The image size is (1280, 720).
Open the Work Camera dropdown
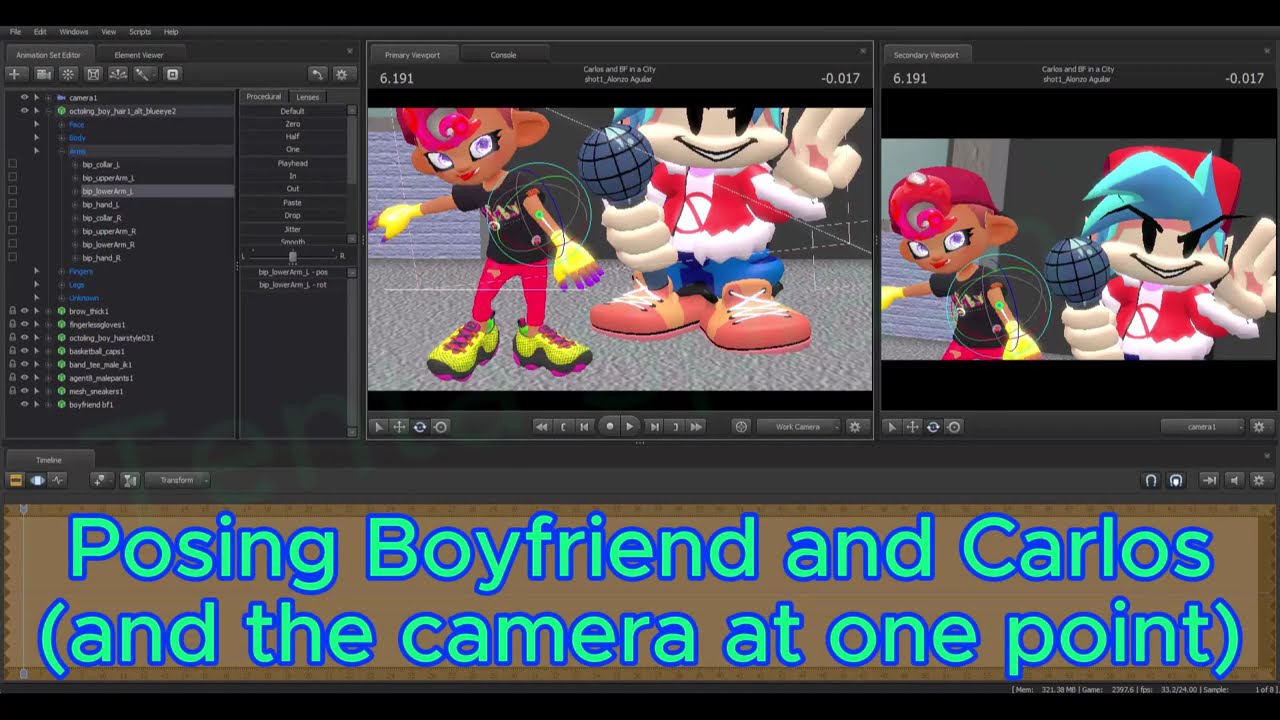[798, 427]
